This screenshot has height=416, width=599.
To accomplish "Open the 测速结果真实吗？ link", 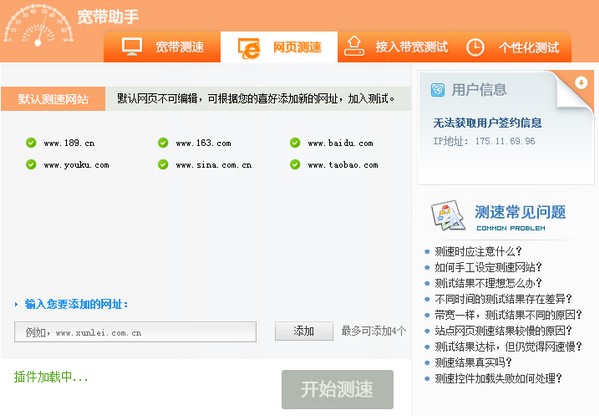I will click(473, 362).
